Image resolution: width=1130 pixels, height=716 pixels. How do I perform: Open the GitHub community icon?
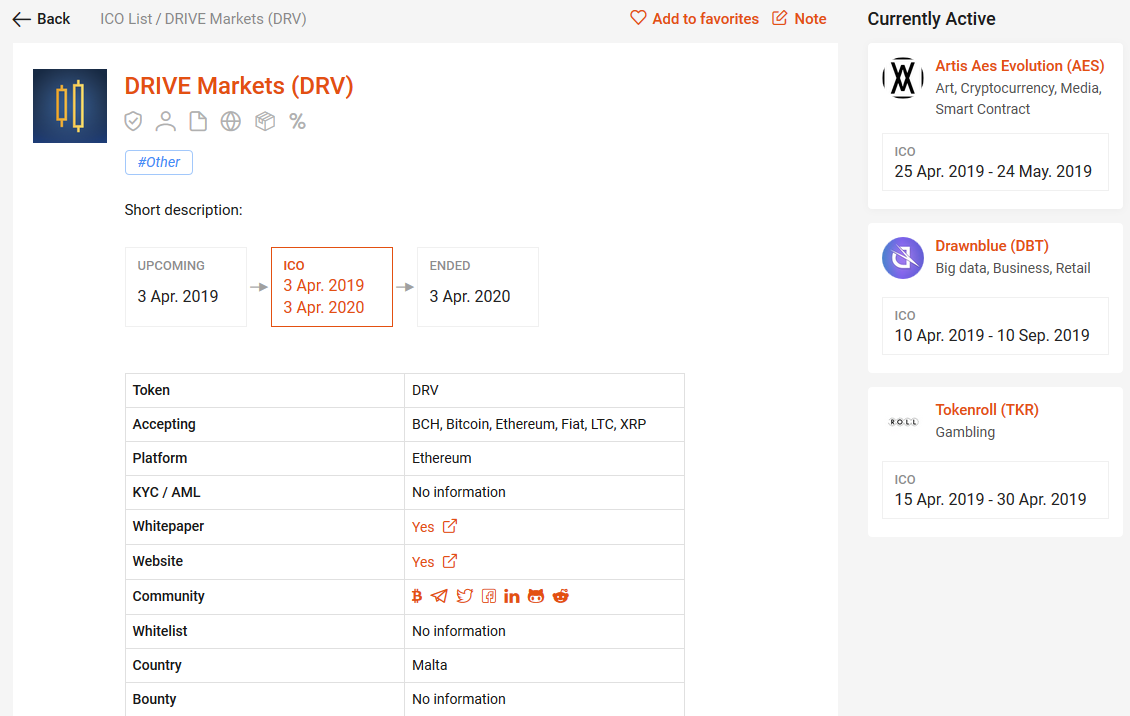click(x=536, y=596)
